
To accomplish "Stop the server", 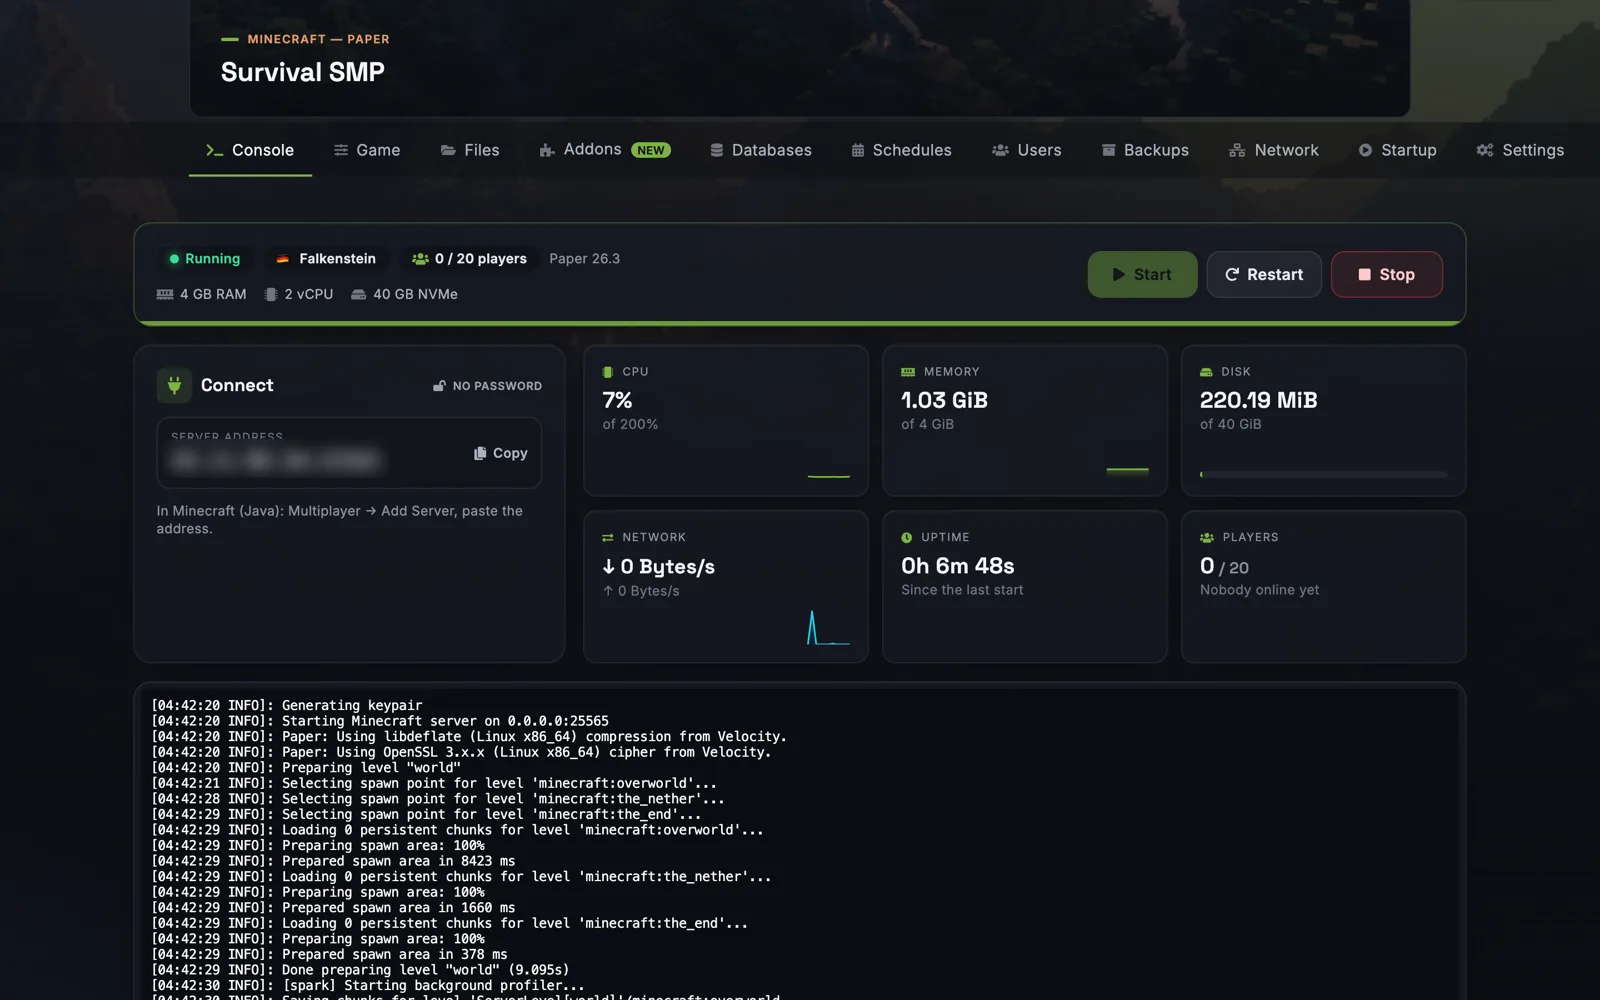I will click(x=1386, y=274).
